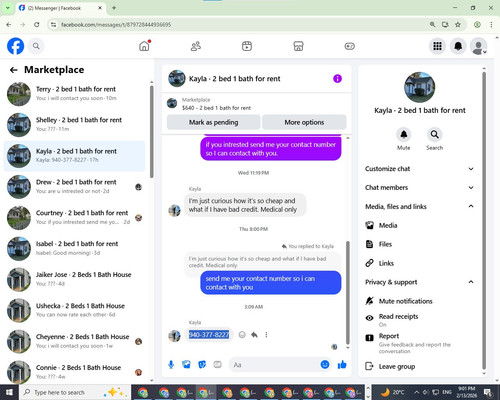Click Mark as pending button
500x400 pixels.
[x=214, y=122]
